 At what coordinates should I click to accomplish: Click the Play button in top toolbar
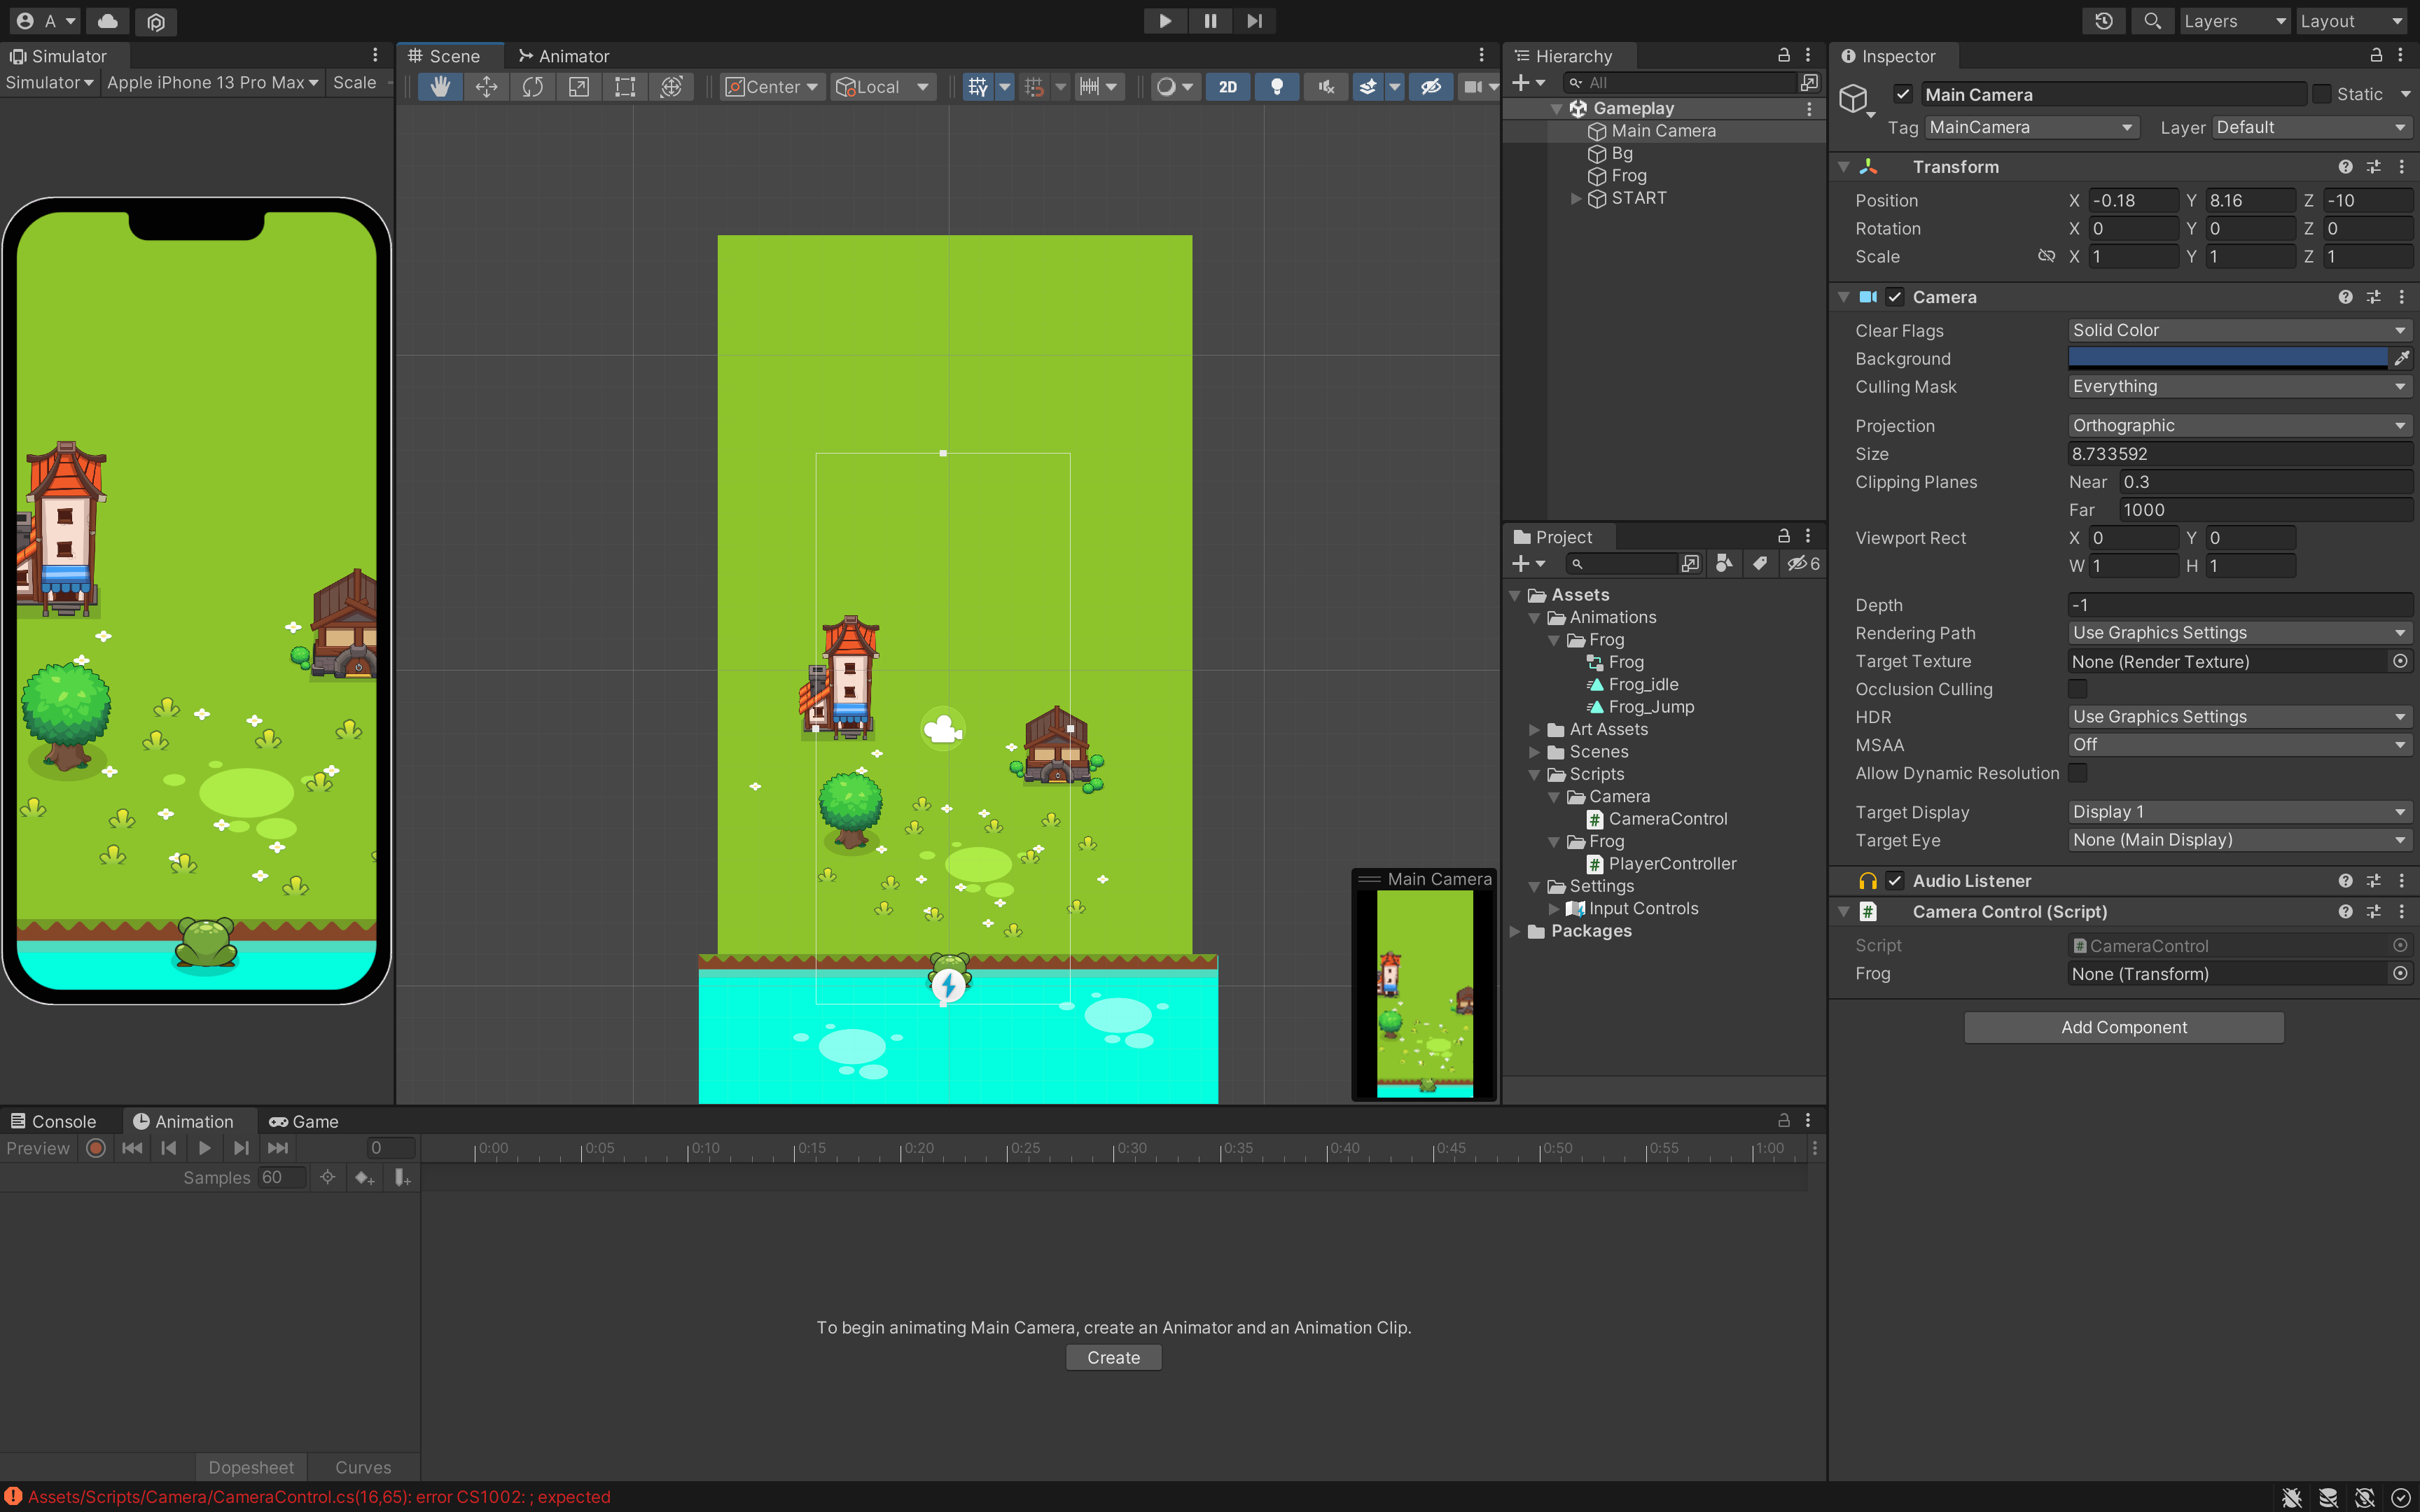(x=1165, y=21)
